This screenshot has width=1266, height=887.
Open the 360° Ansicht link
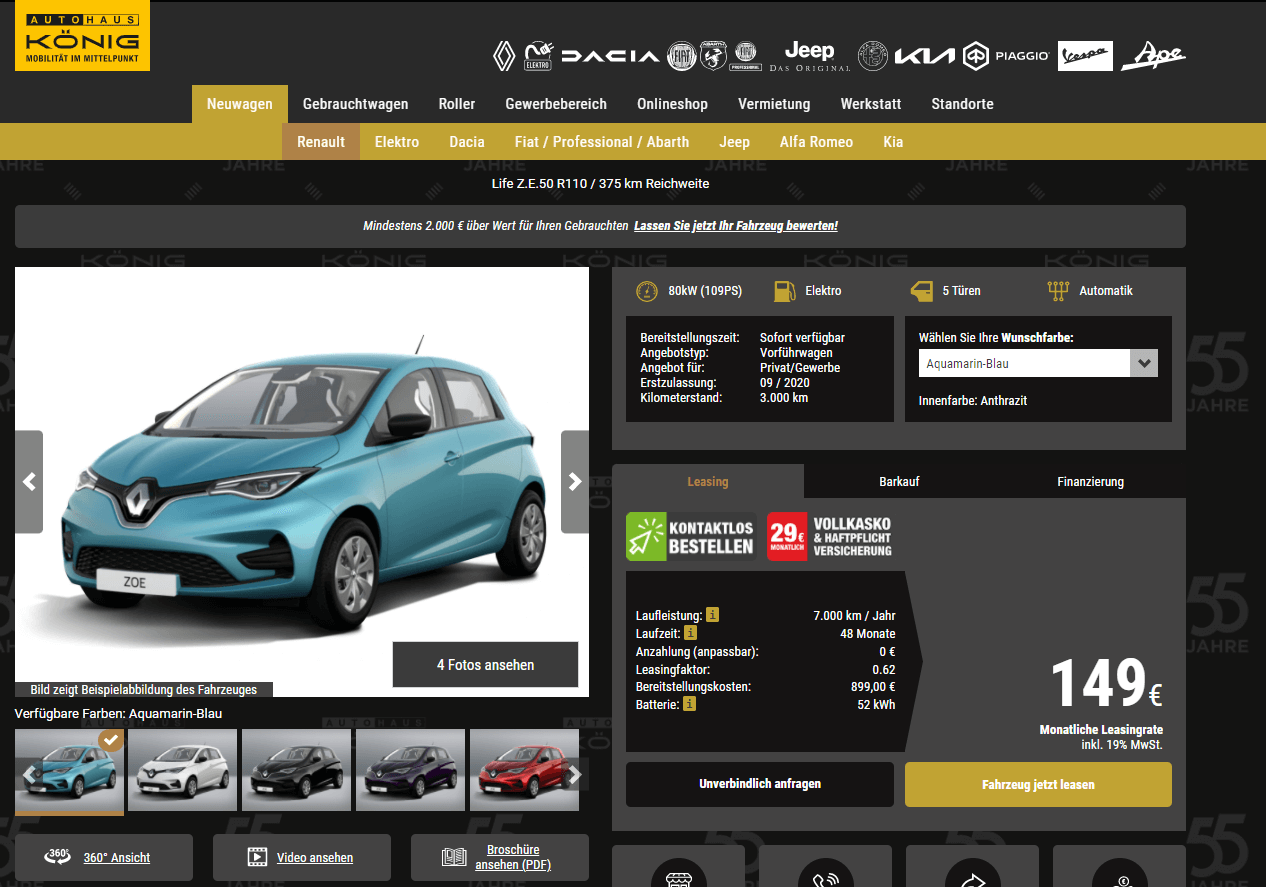117,857
